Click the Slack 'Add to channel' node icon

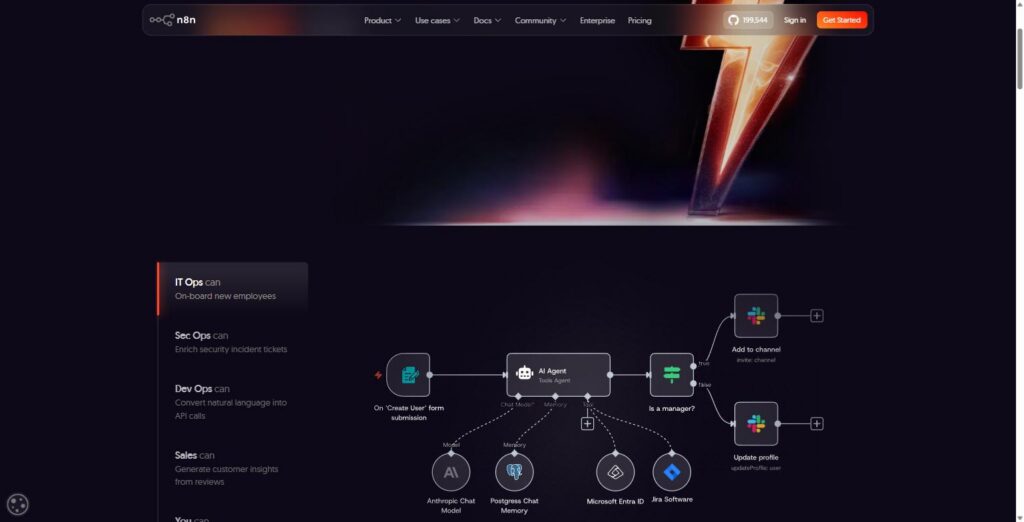coord(756,316)
